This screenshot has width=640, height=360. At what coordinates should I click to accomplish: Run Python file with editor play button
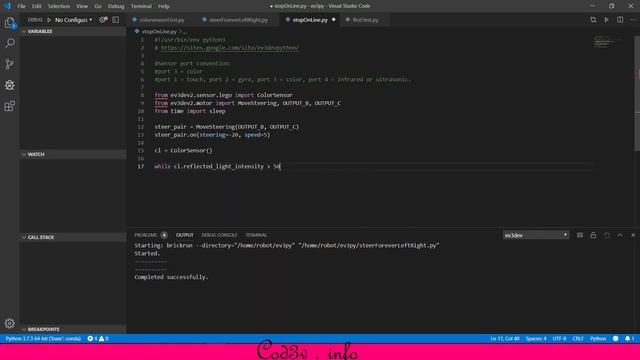point(607,20)
